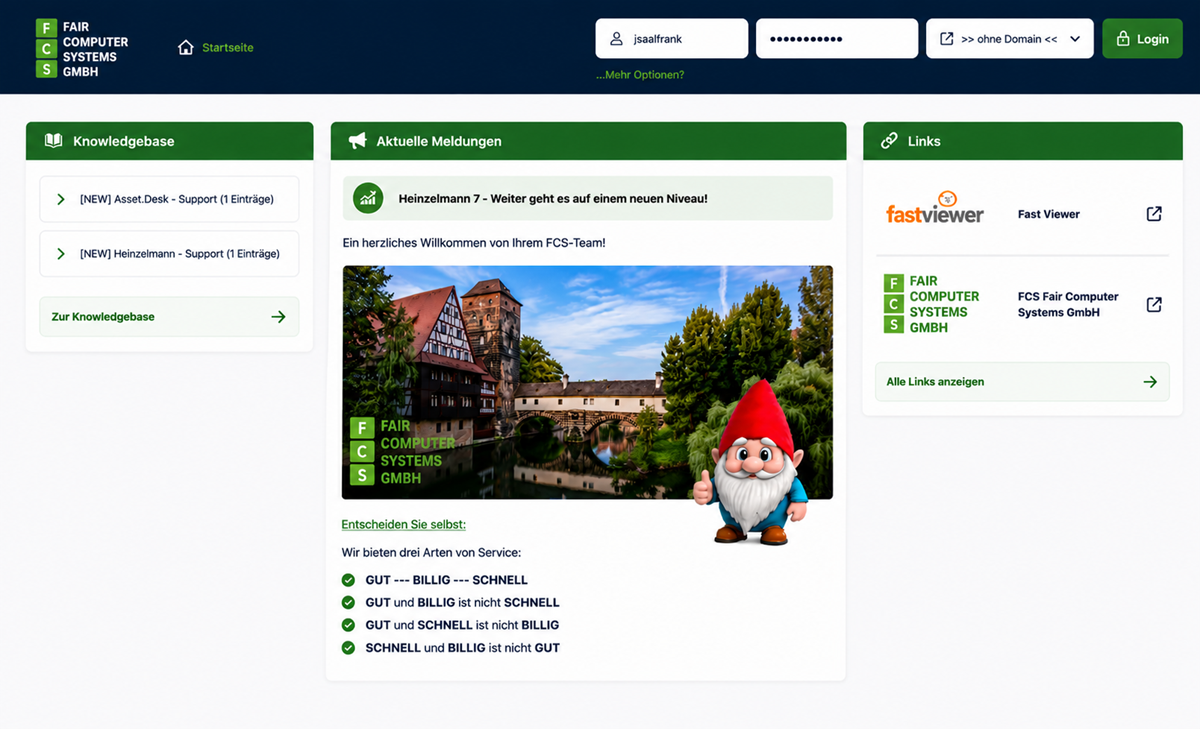Click 'Alle Links anzeigen' button
This screenshot has height=729, width=1200.
coord(1022,382)
